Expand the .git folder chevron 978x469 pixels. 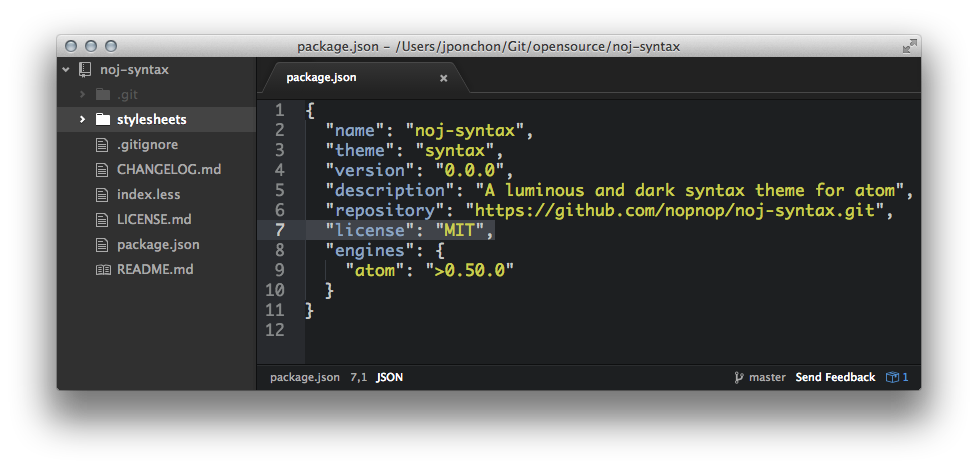tap(82, 95)
